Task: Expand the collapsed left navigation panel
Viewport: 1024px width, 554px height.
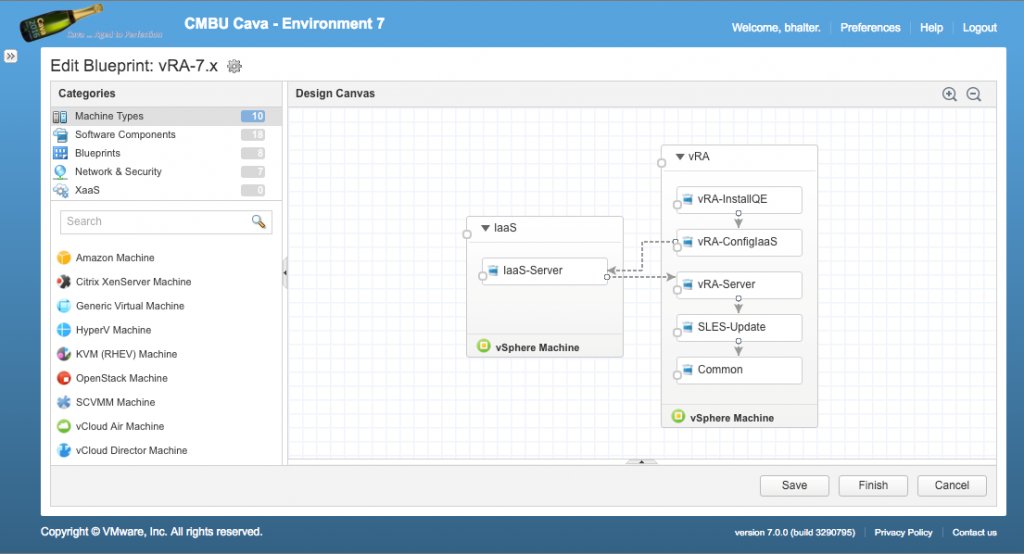Action: (10, 56)
